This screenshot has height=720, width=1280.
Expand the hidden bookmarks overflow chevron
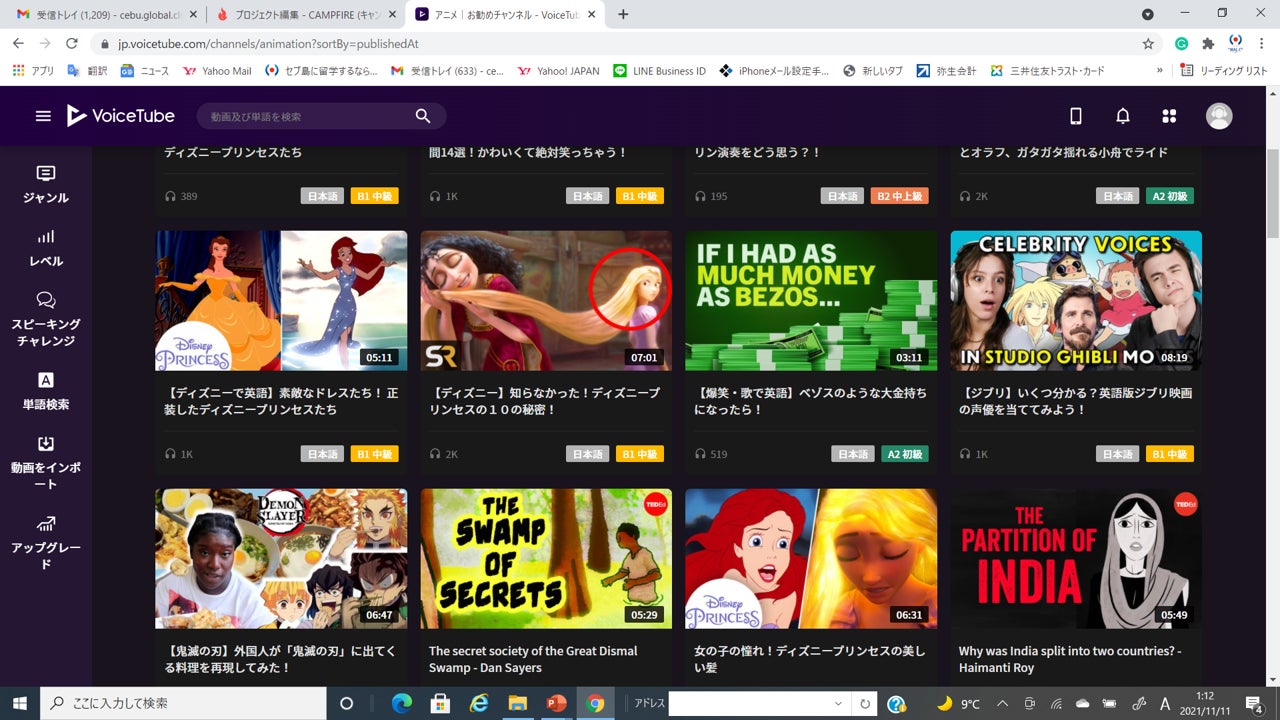click(1160, 71)
